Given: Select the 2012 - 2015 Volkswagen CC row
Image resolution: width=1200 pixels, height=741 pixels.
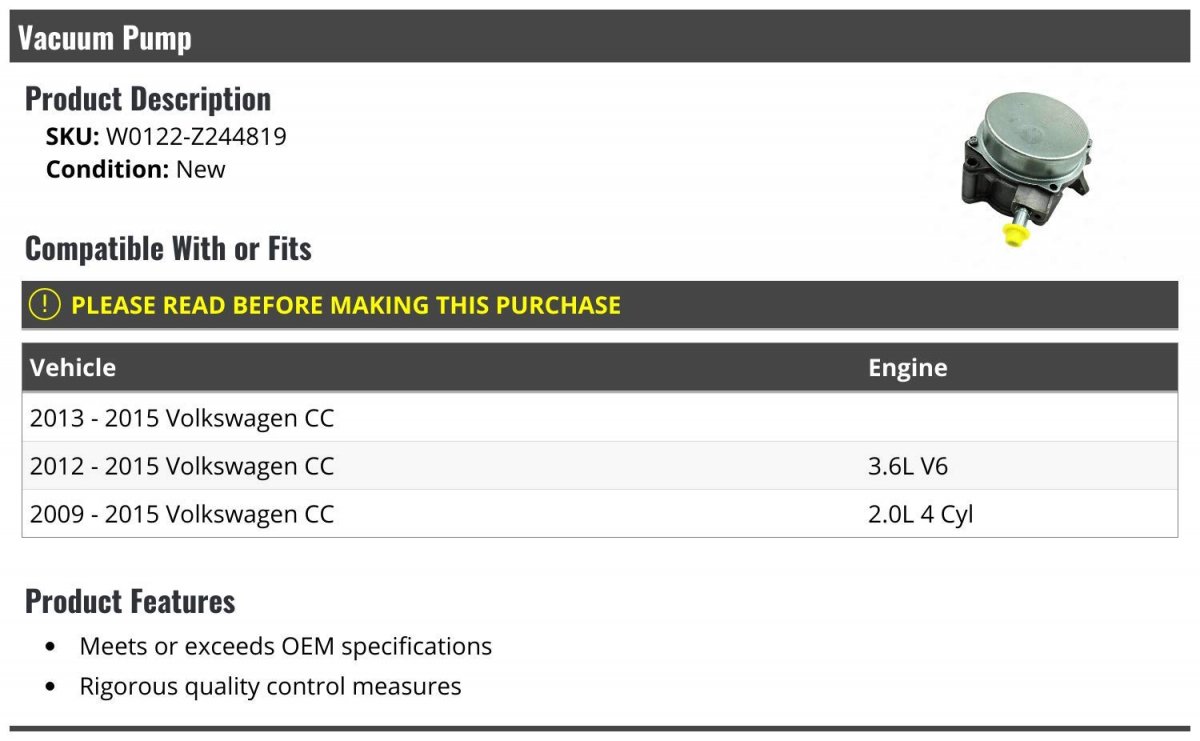Looking at the screenshot, I should pos(182,466).
